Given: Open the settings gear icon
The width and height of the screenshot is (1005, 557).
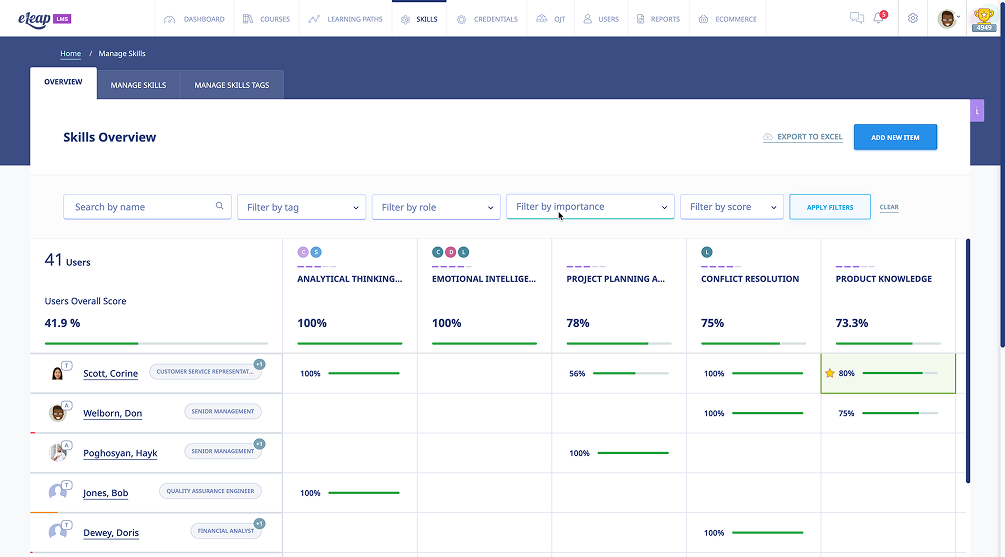Looking at the screenshot, I should (913, 18).
